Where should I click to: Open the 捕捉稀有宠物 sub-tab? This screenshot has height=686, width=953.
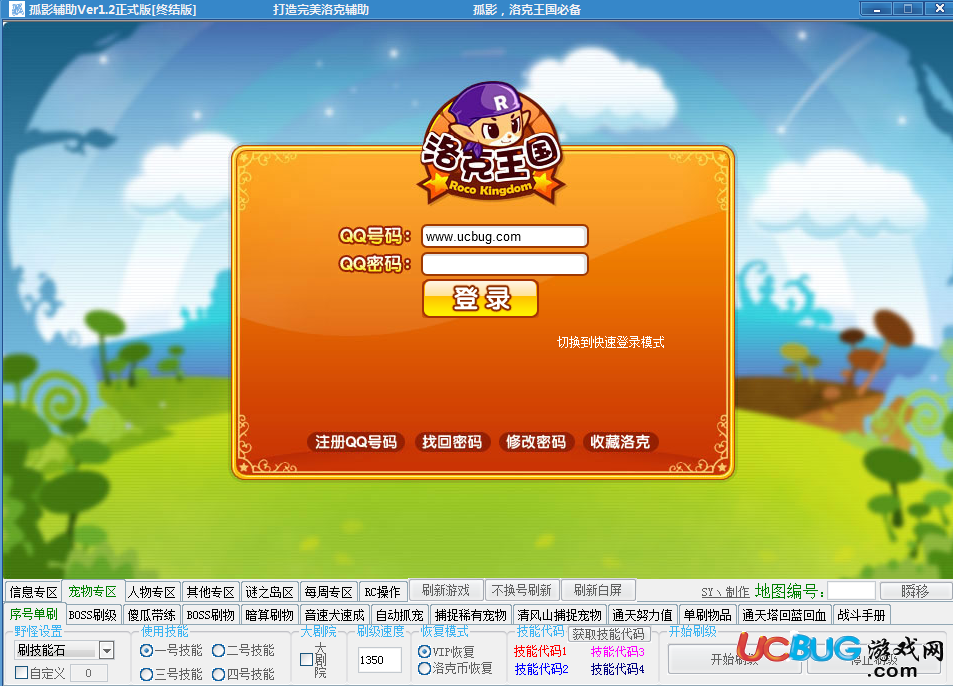(470, 615)
